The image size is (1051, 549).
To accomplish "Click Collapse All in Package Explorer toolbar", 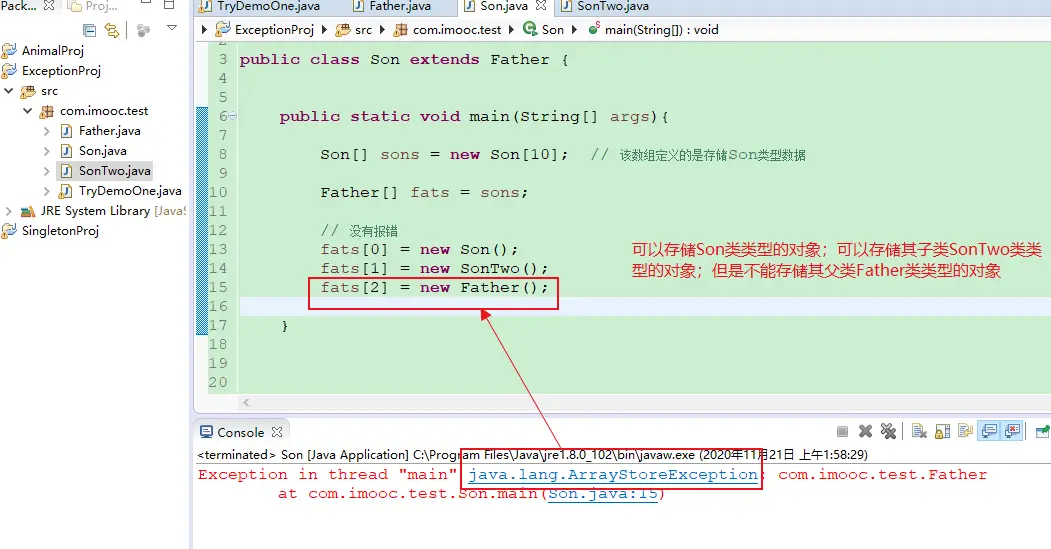I will [x=89, y=30].
